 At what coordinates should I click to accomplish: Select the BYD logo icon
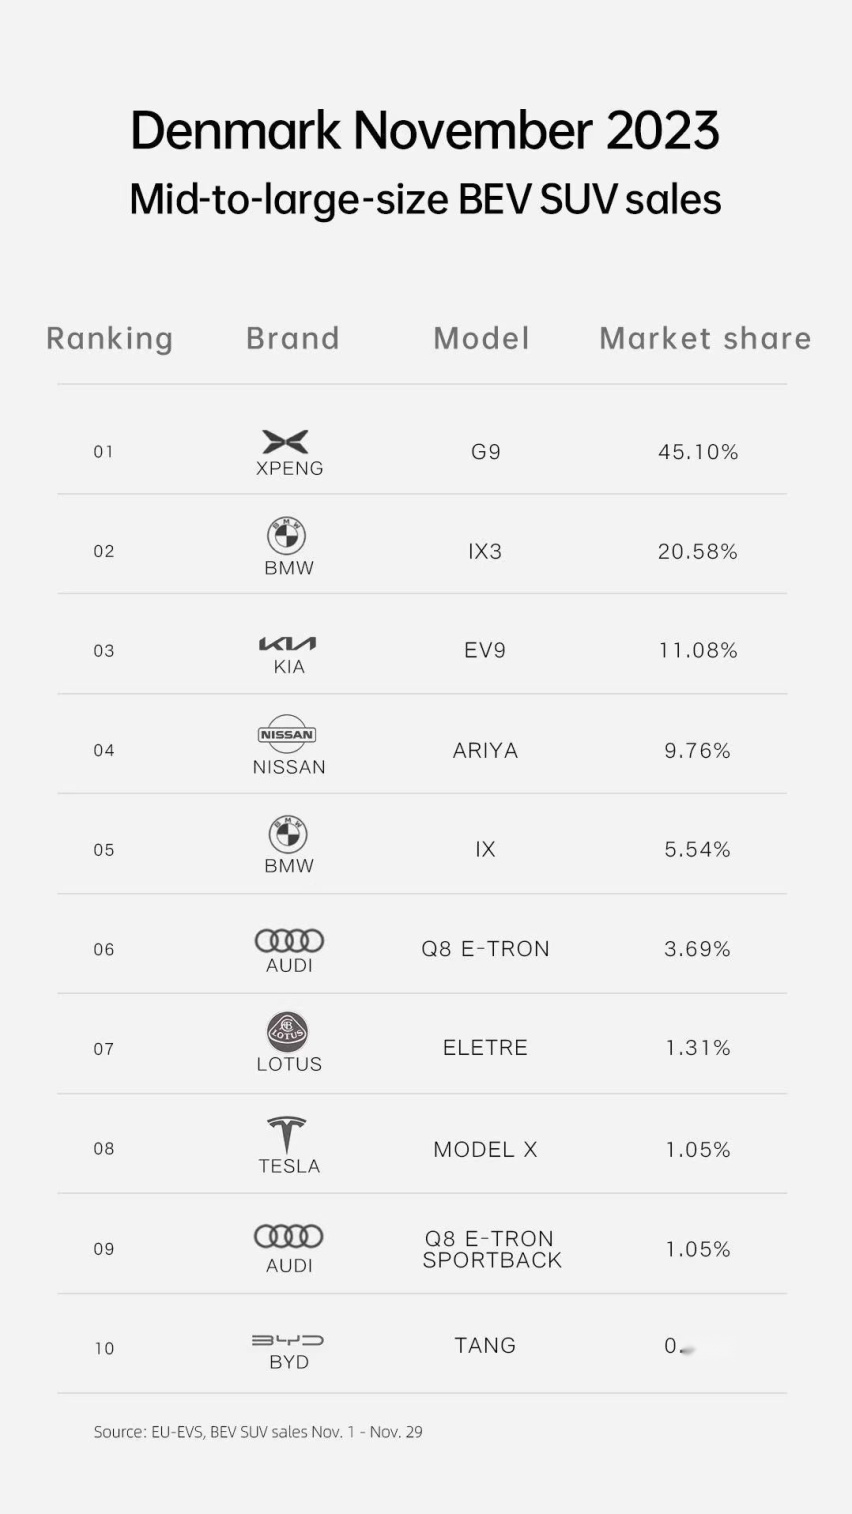pyautogui.click(x=288, y=1340)
